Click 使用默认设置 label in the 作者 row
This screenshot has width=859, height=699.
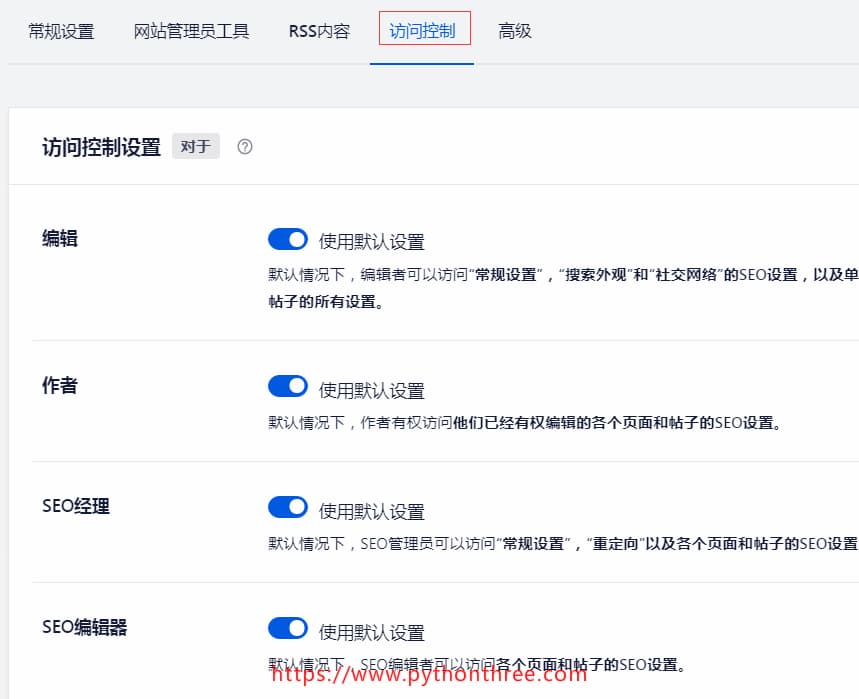(372, 390)
